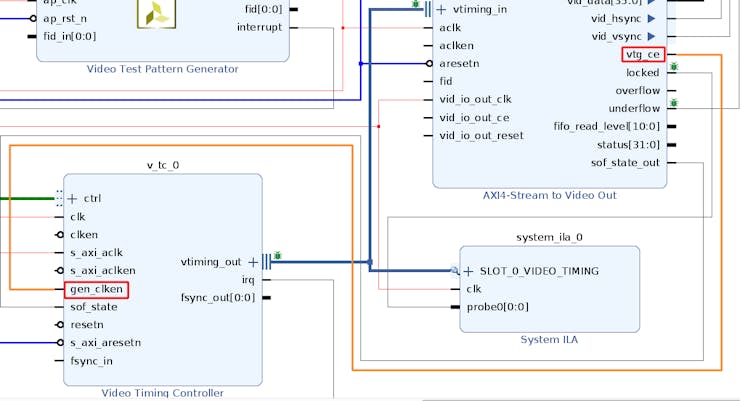Screen dimensions: 740x401
Task: Select the fid input port on Video Out block
Action: click(x=446, y=81)
